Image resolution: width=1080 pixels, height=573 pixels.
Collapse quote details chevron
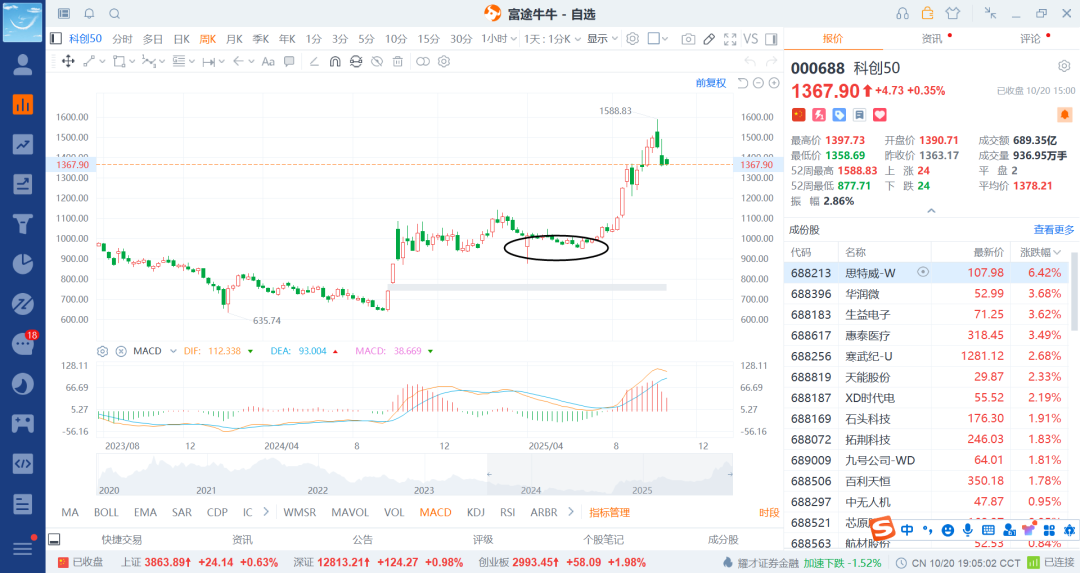click(931, 211)
